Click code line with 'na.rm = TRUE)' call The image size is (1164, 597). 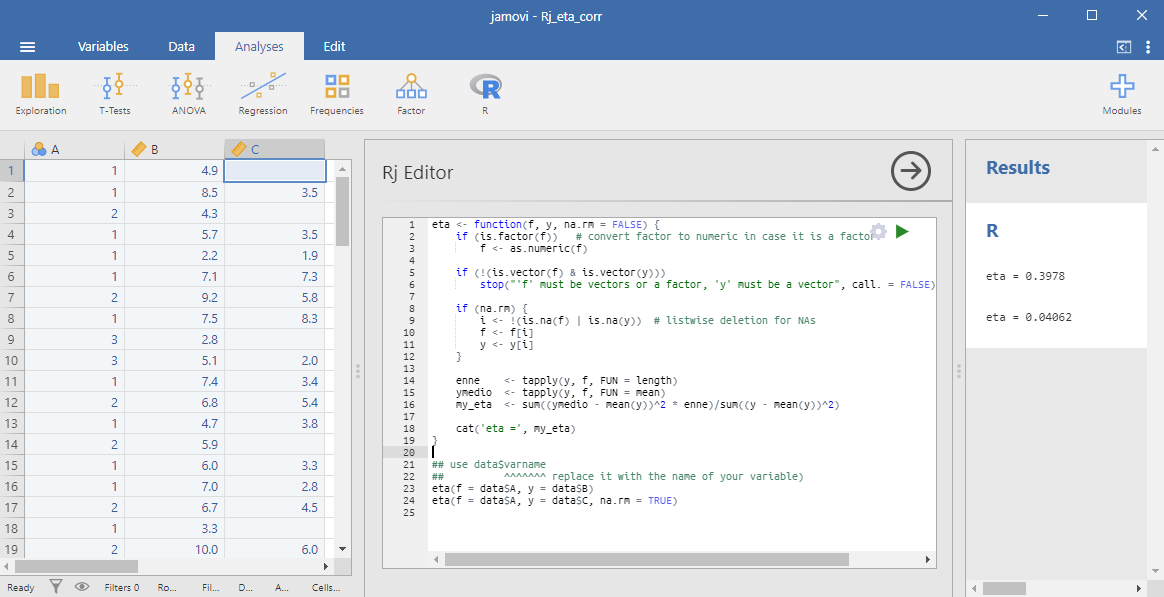[x=555, y=500]
